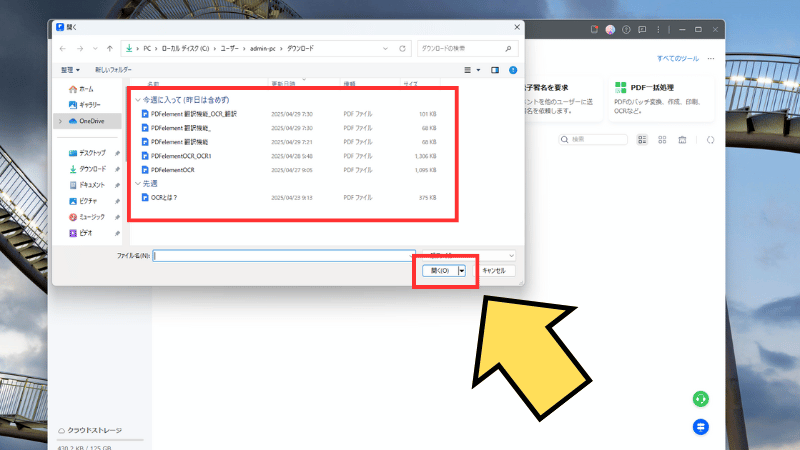
Task: Collapse the 今週に入って group
Action: (x=138, y=100)
